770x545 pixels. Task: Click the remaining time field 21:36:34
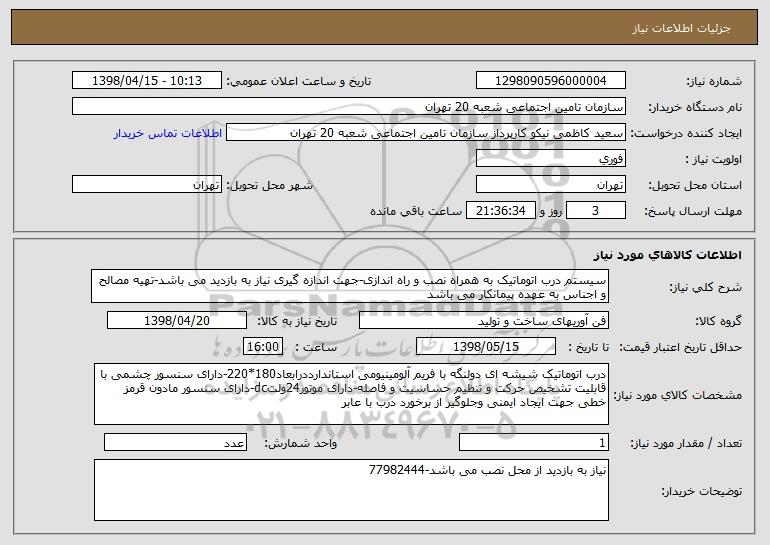pyautogui.click(x=500, y=211)
